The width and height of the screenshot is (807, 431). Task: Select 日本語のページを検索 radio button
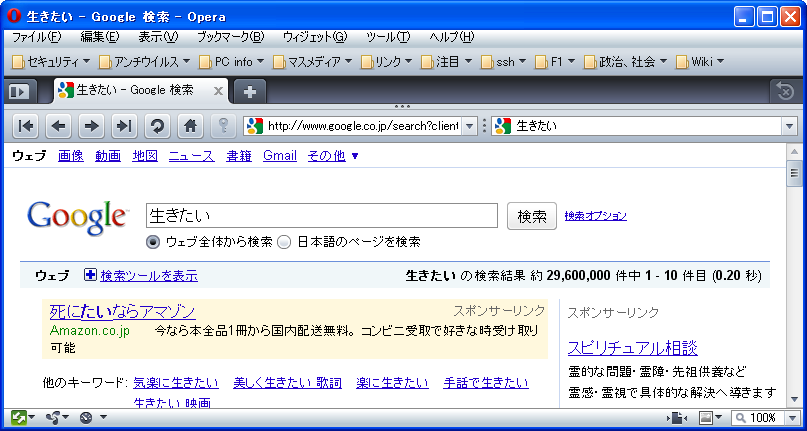pos(285,242)
